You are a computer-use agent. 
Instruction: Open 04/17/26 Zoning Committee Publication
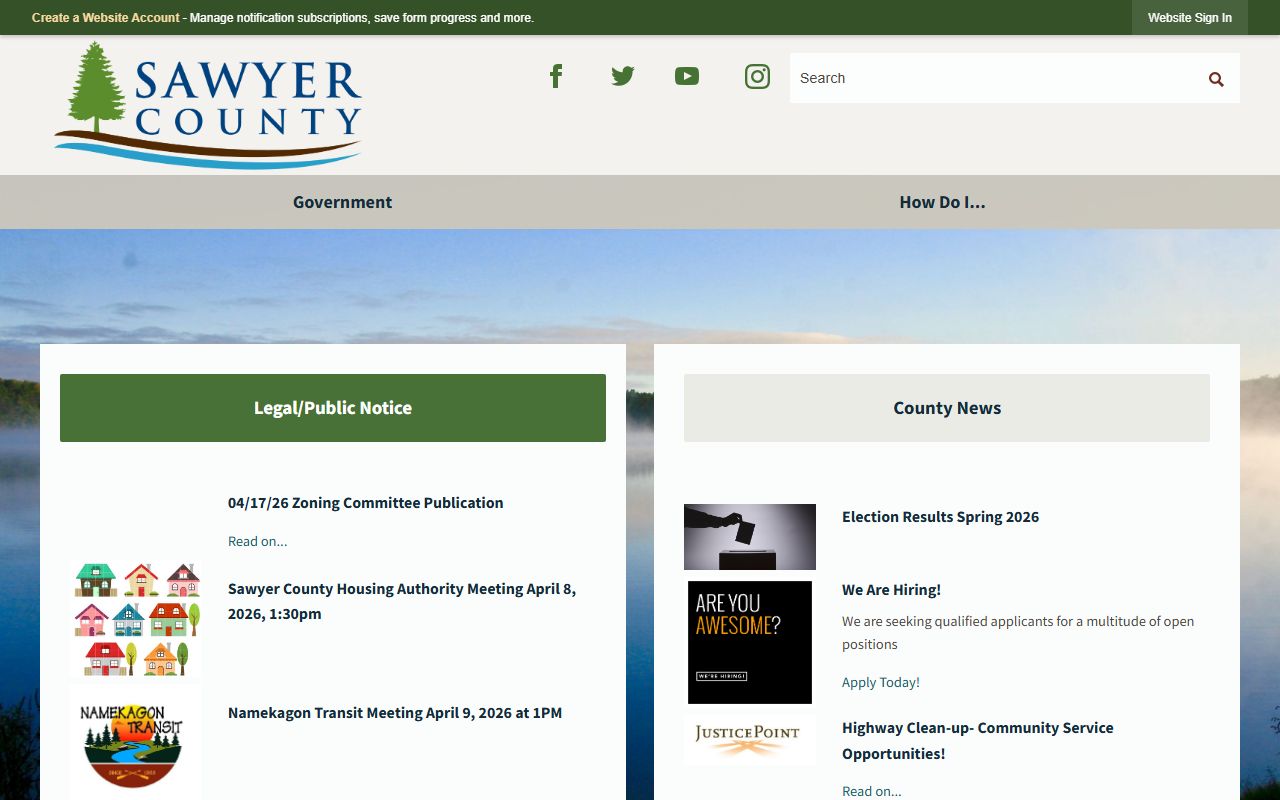[365, 503]
